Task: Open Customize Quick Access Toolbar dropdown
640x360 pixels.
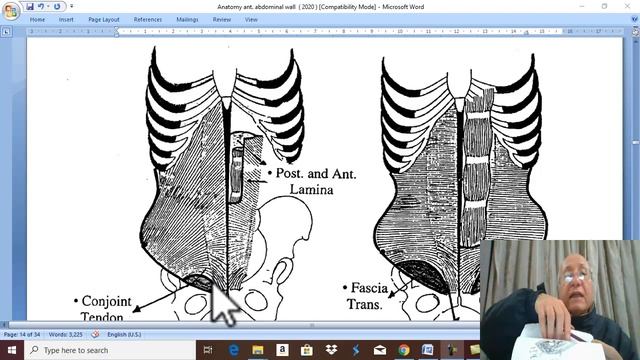Action: coord(71,7)
